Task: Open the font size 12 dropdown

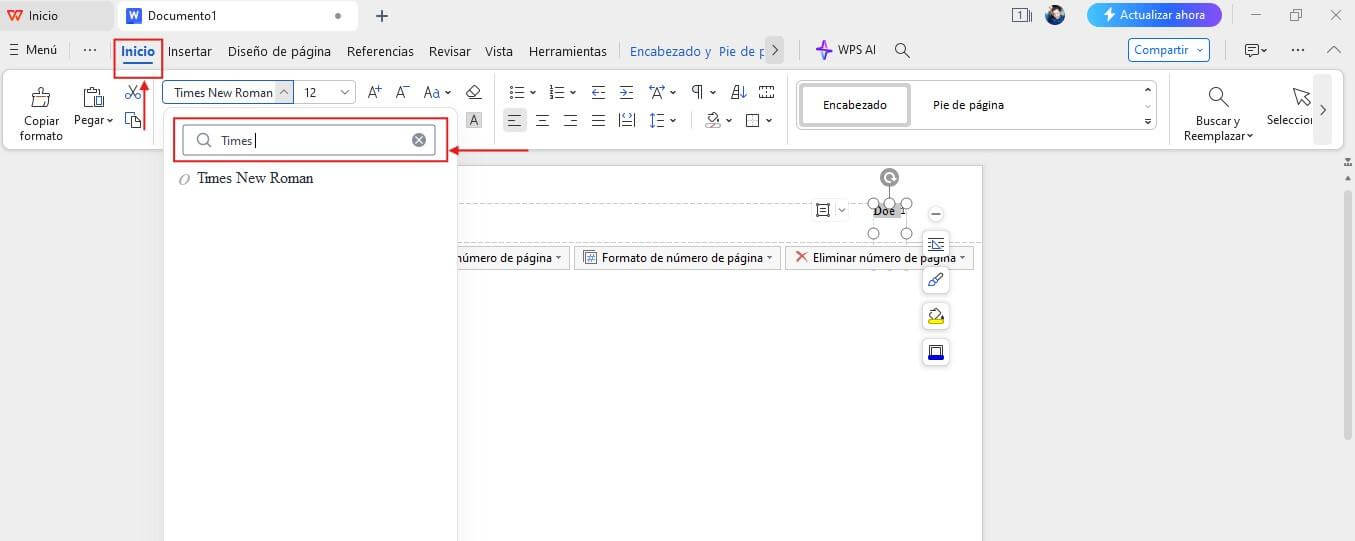Action: click(346, 92)
